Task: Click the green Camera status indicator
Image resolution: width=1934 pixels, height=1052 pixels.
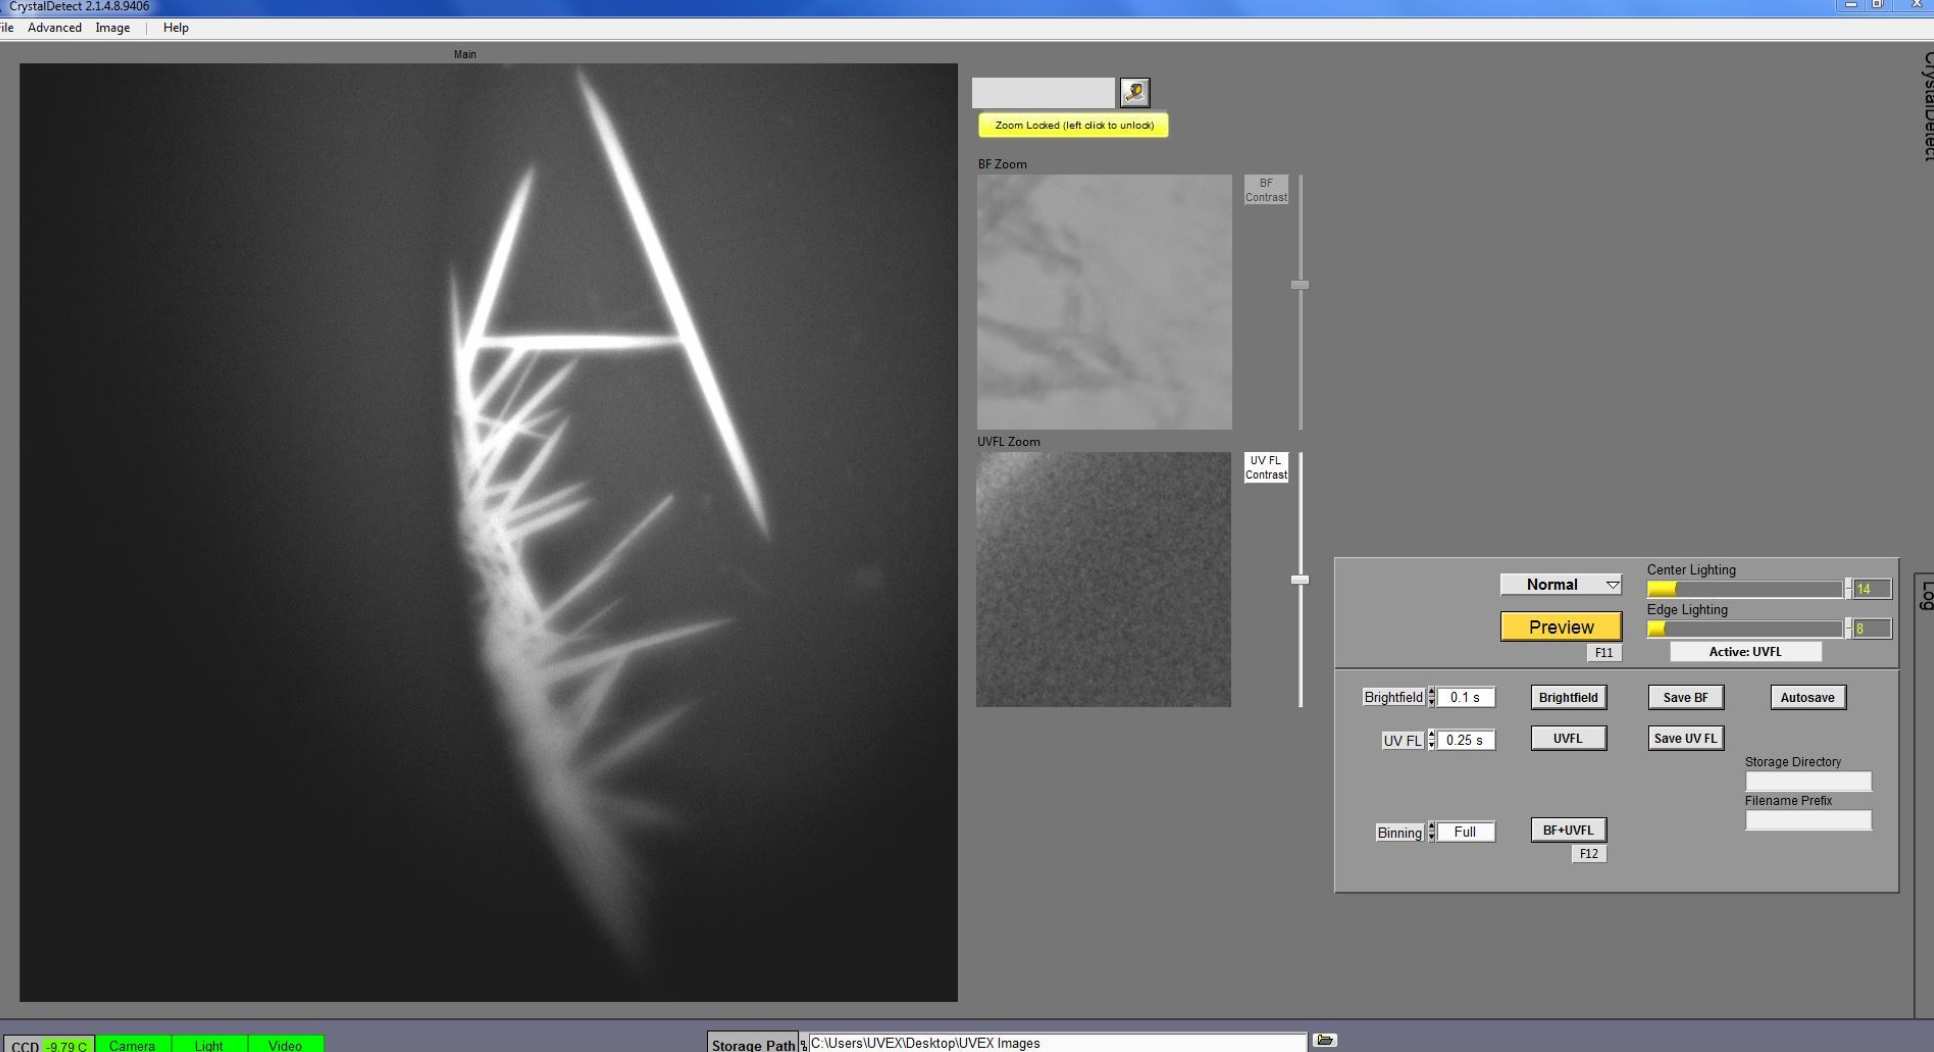Action: tap(132, 1045)
